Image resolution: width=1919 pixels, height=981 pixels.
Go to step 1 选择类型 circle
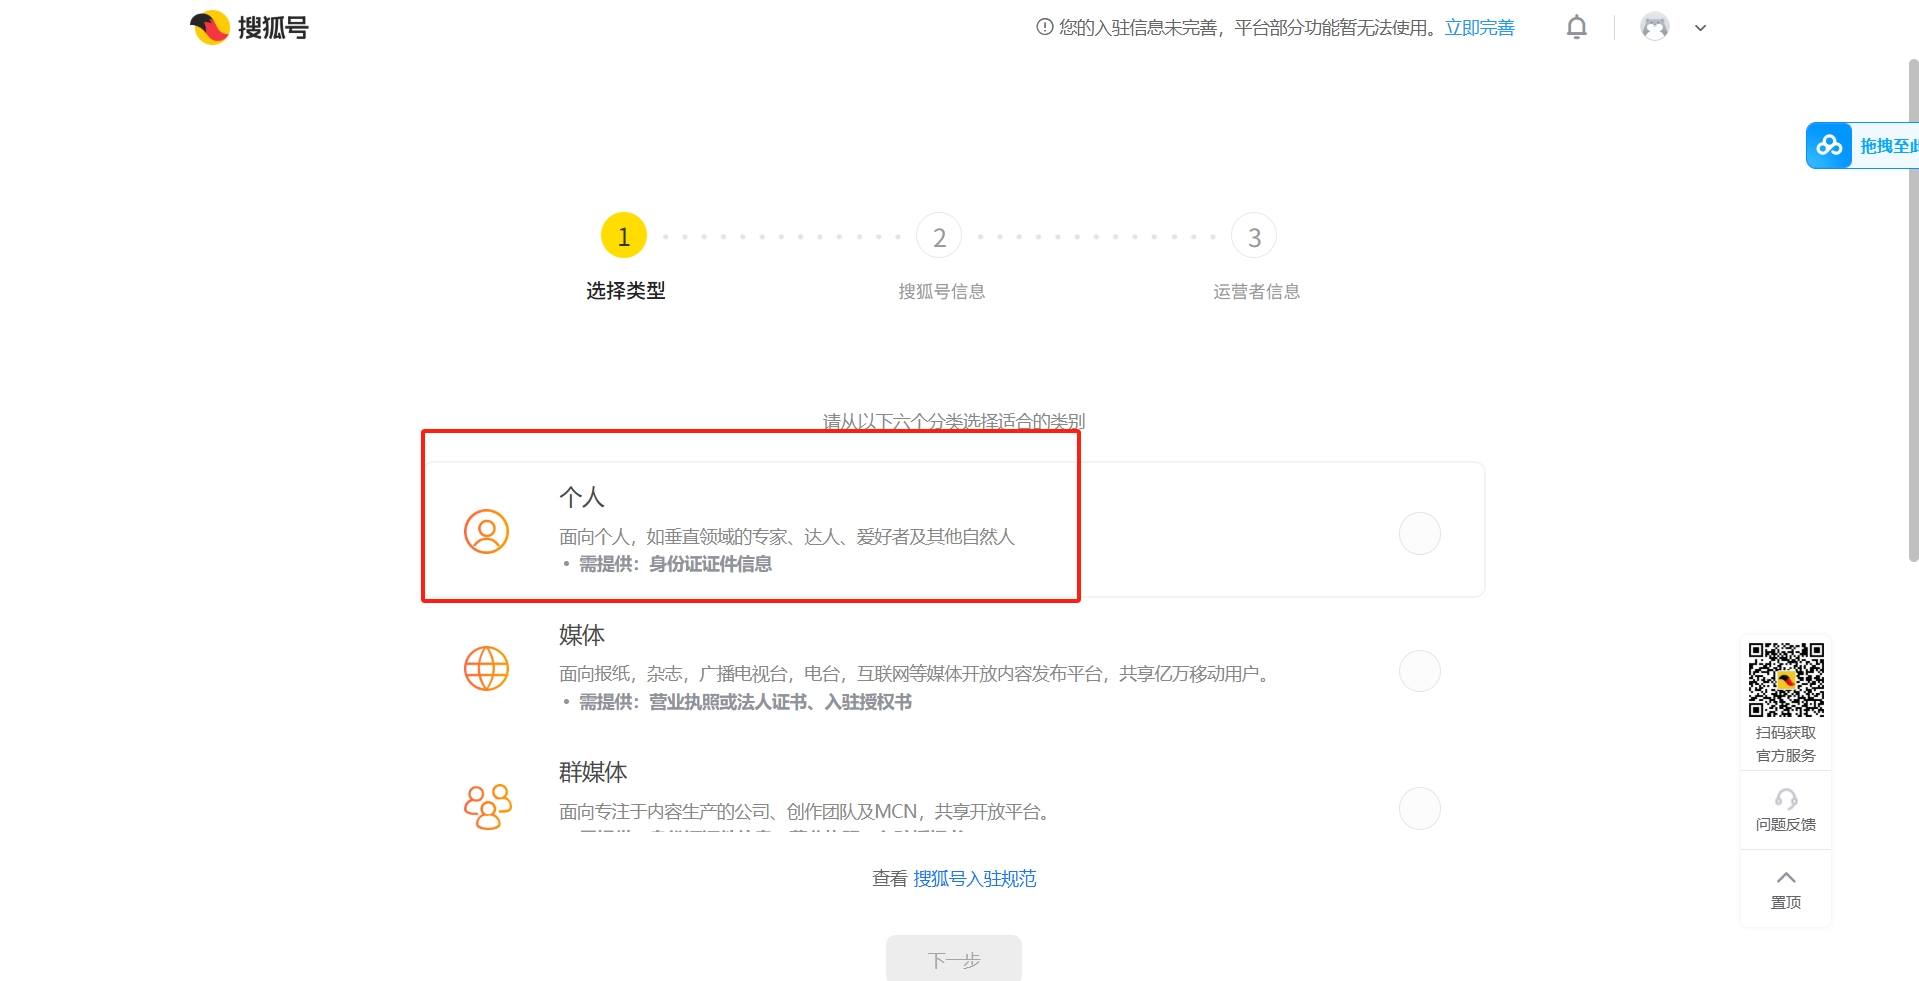coord(624,236)
